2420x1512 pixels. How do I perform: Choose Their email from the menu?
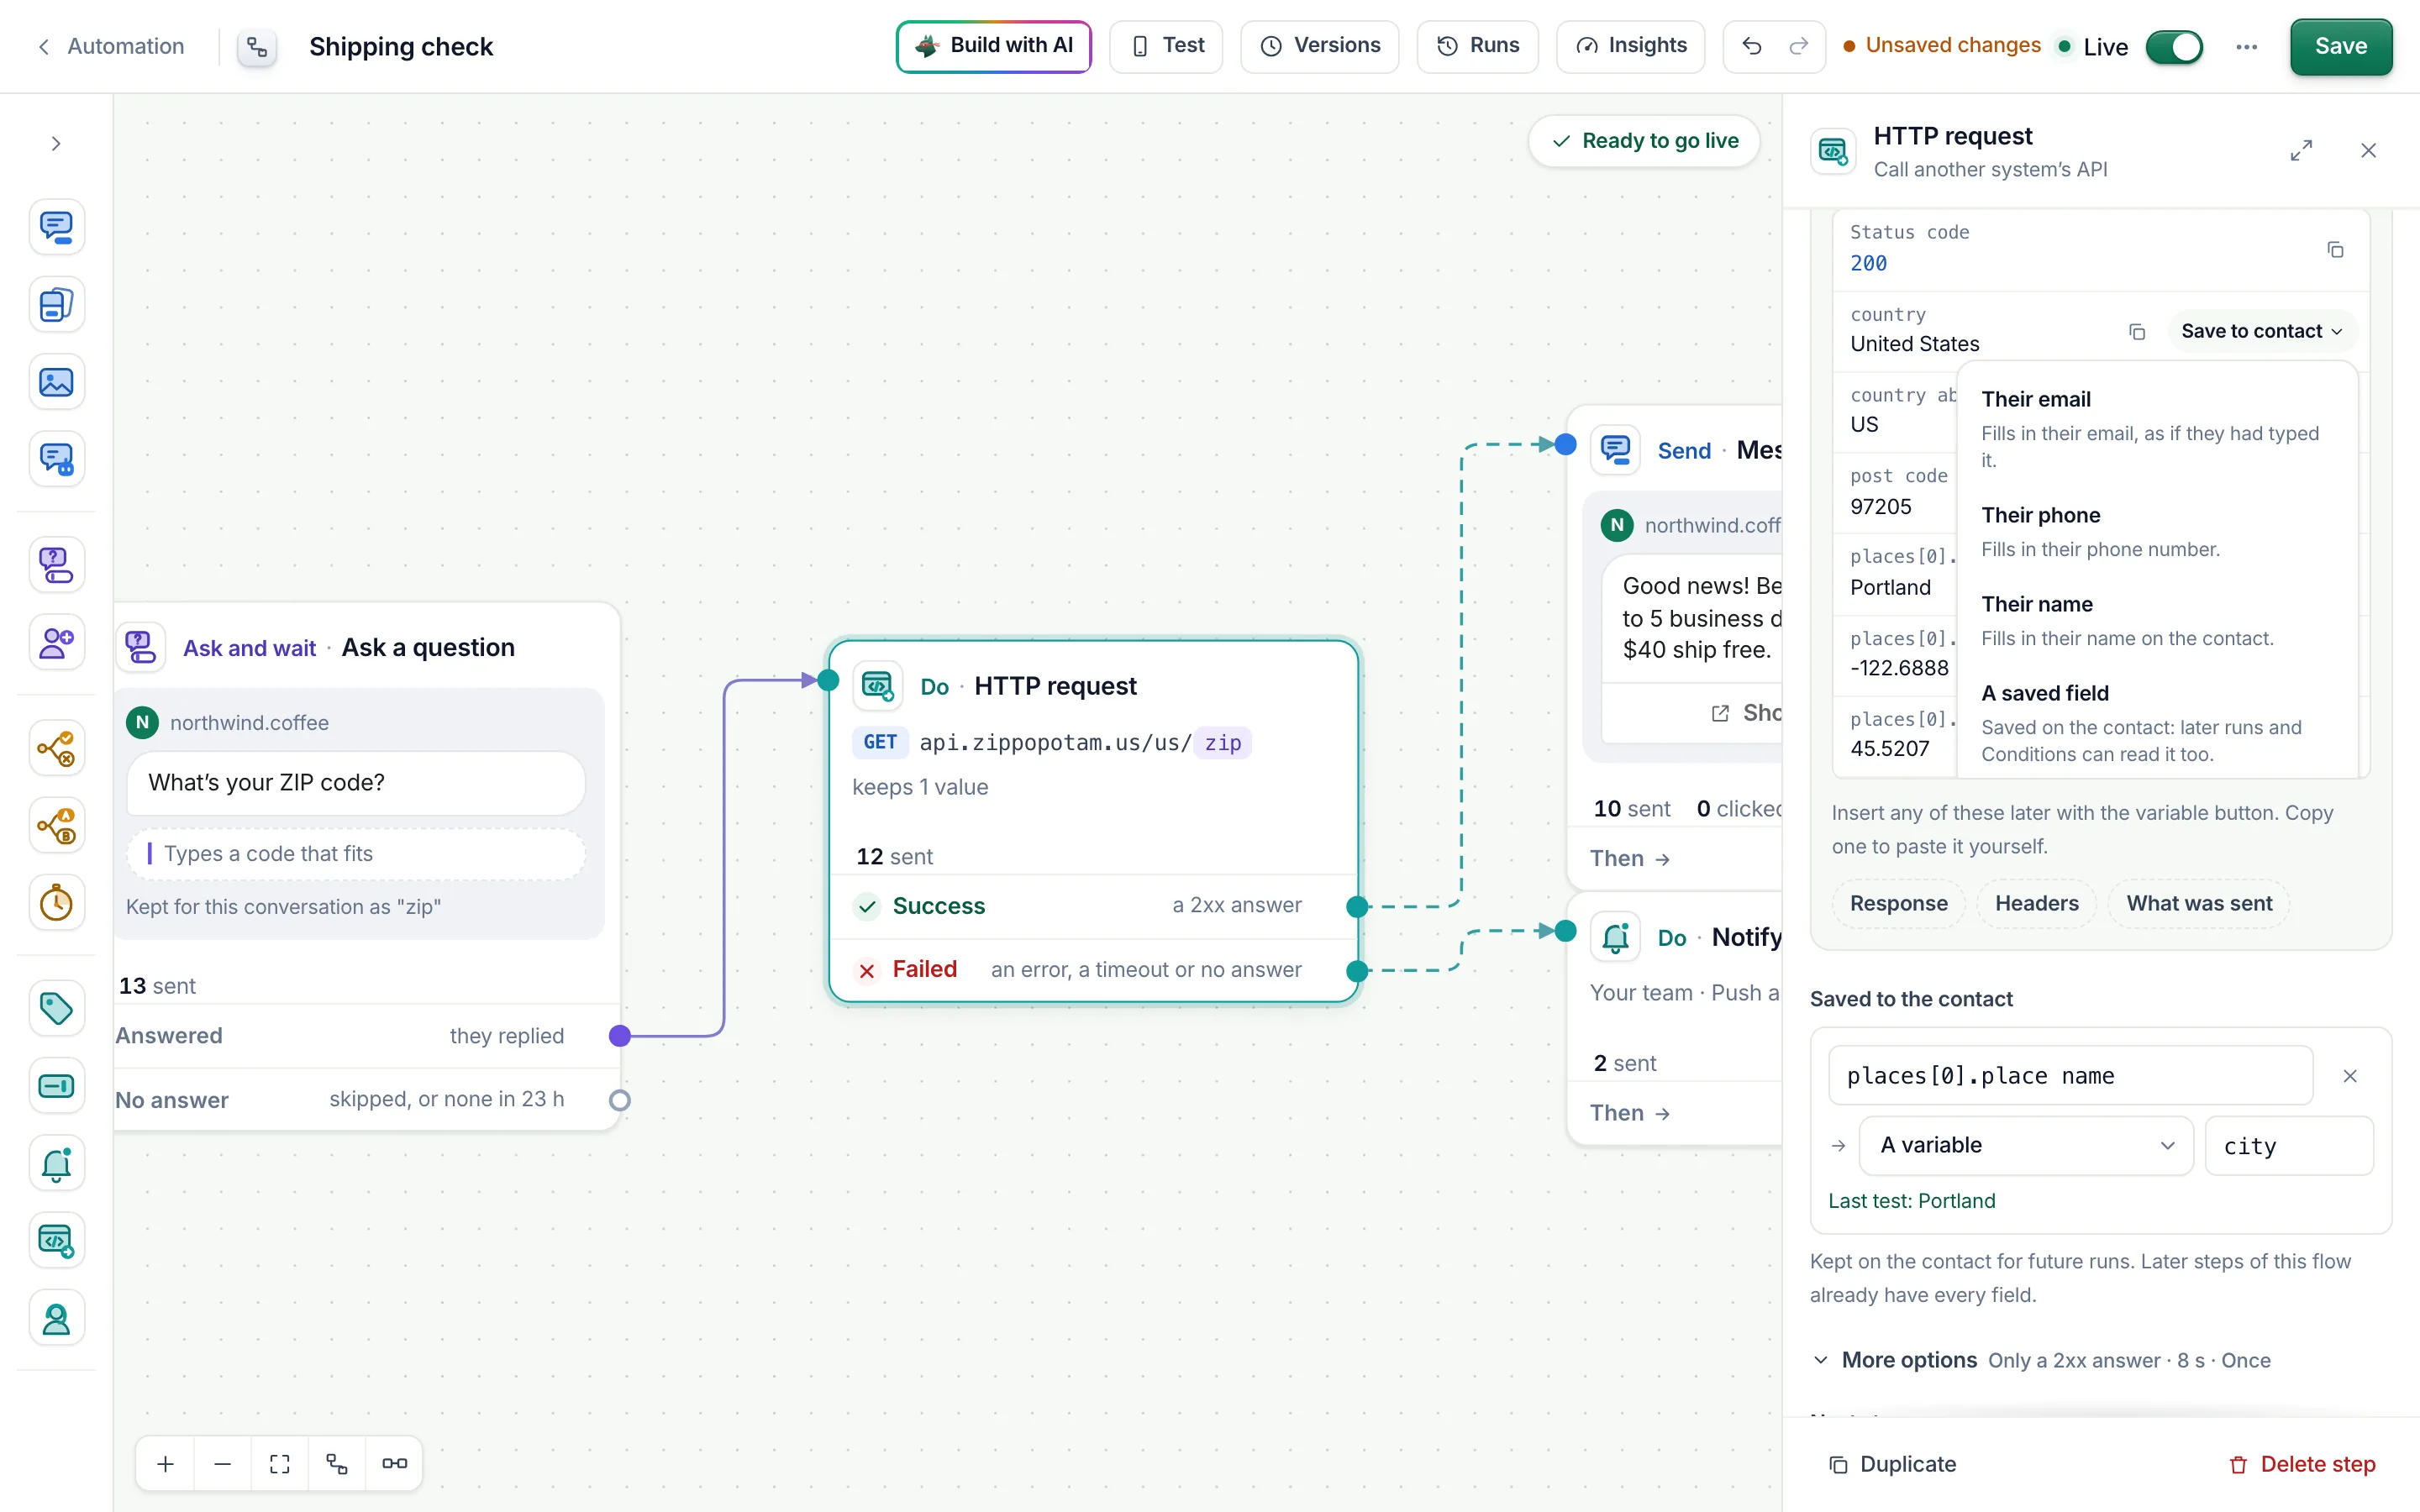click(x=2156, y=428)
